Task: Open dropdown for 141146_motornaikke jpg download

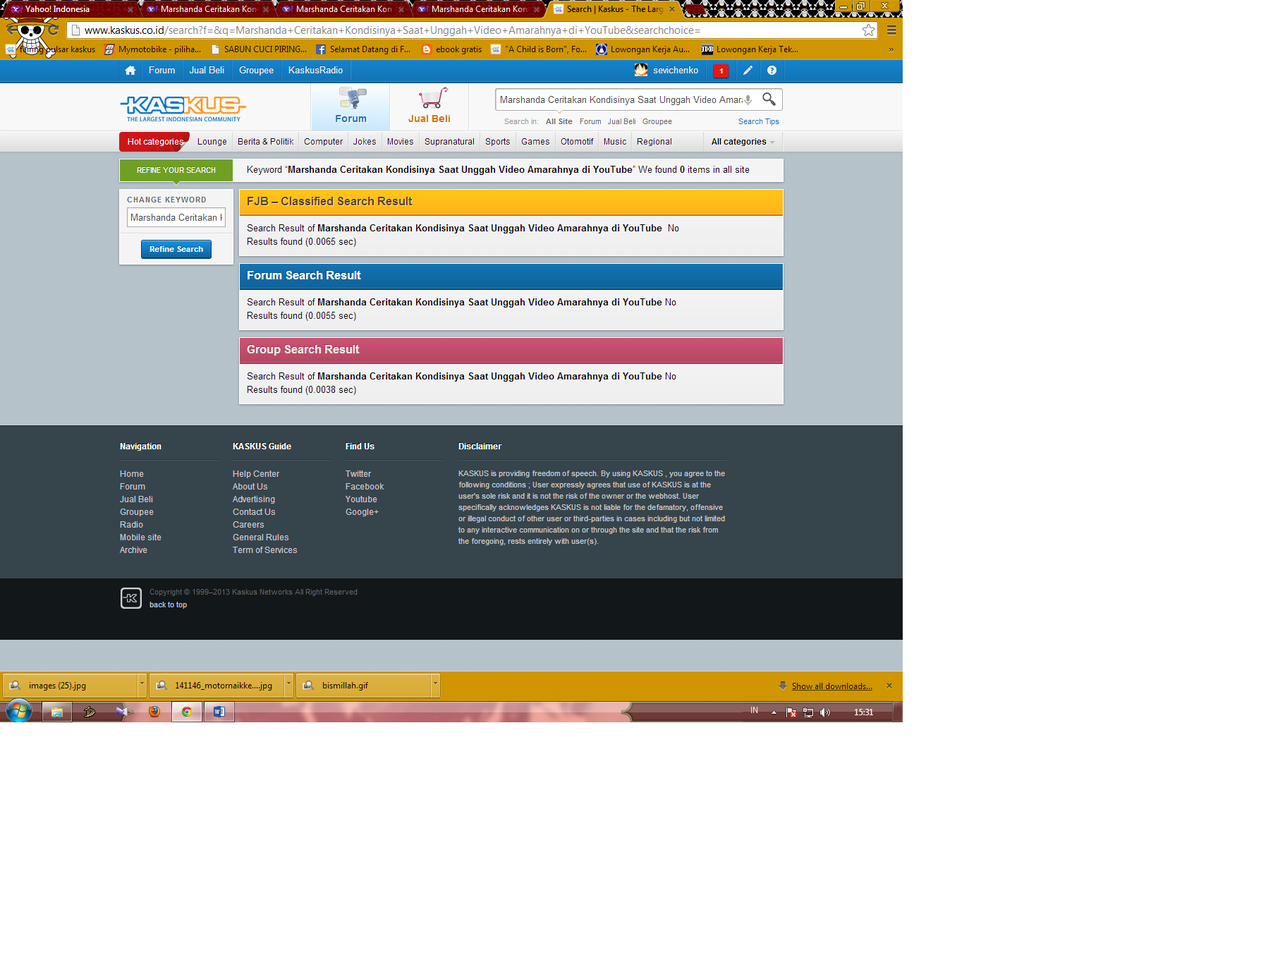Action: click(288, 685)
